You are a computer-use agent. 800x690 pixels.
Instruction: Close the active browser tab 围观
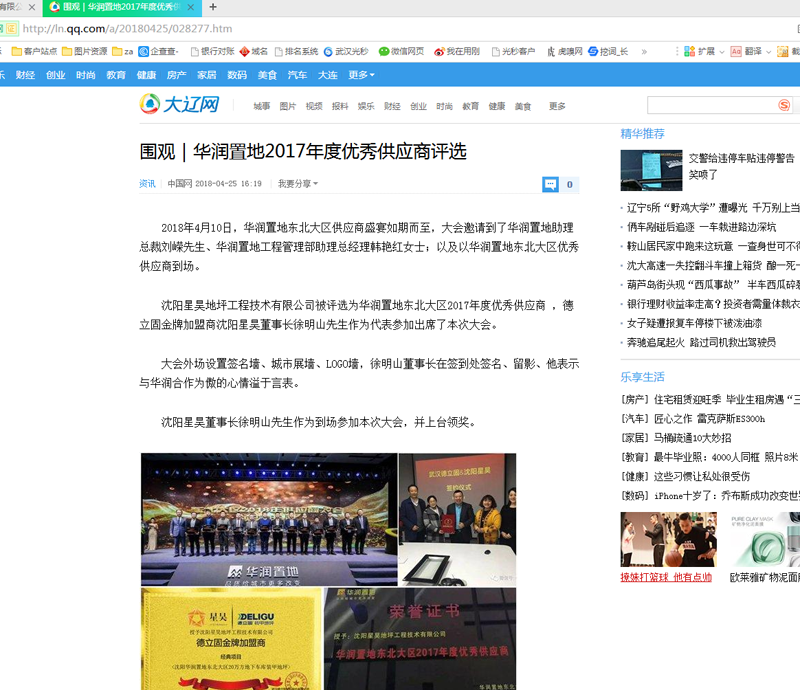(x=191, y=7)
